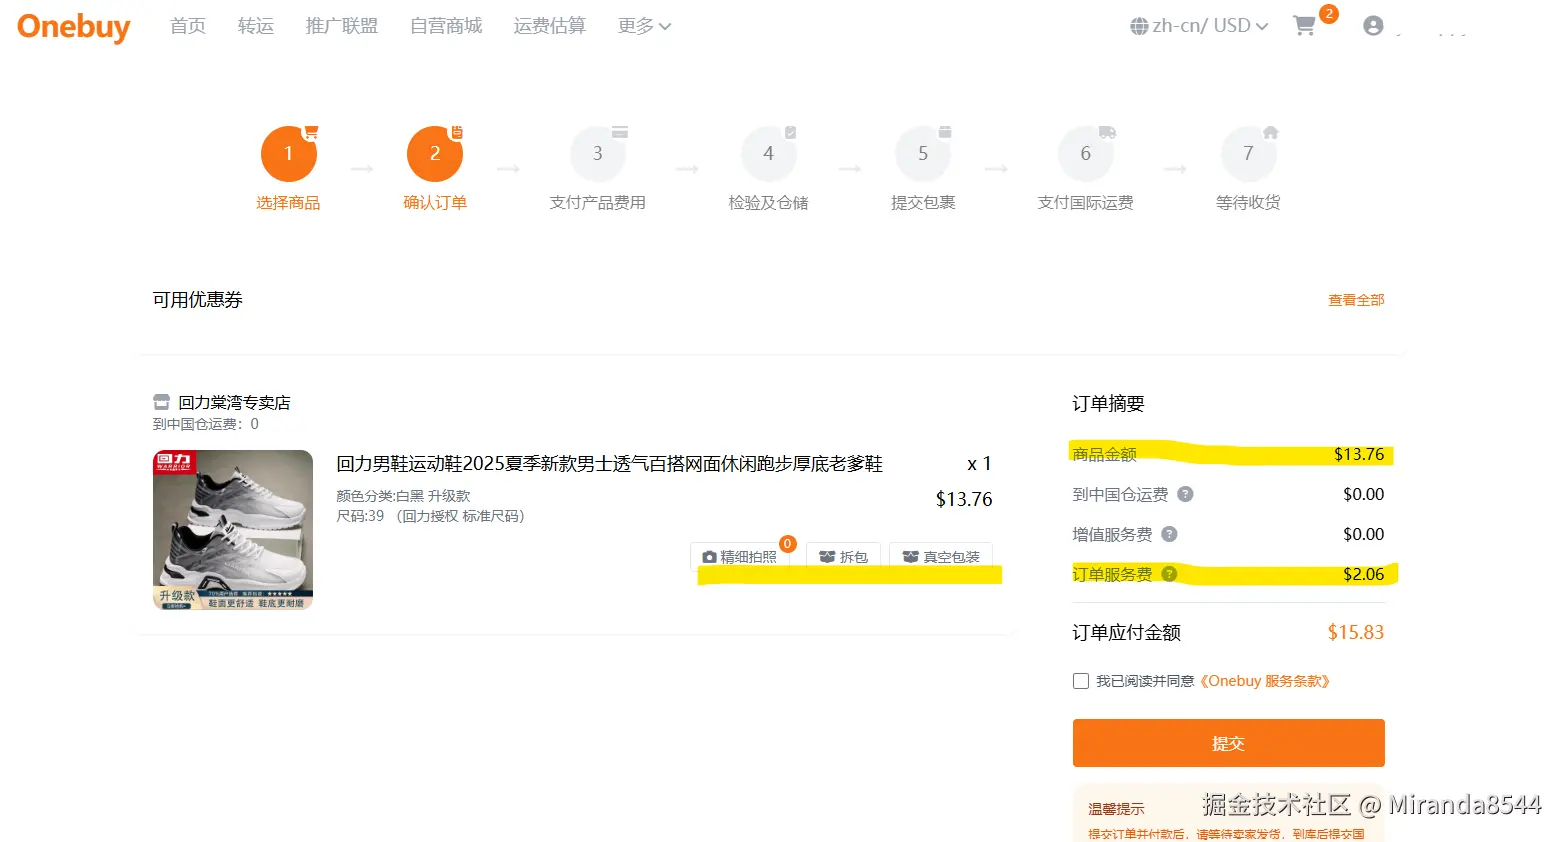Select step 3 支付产品费用 circle

(597, 153)
